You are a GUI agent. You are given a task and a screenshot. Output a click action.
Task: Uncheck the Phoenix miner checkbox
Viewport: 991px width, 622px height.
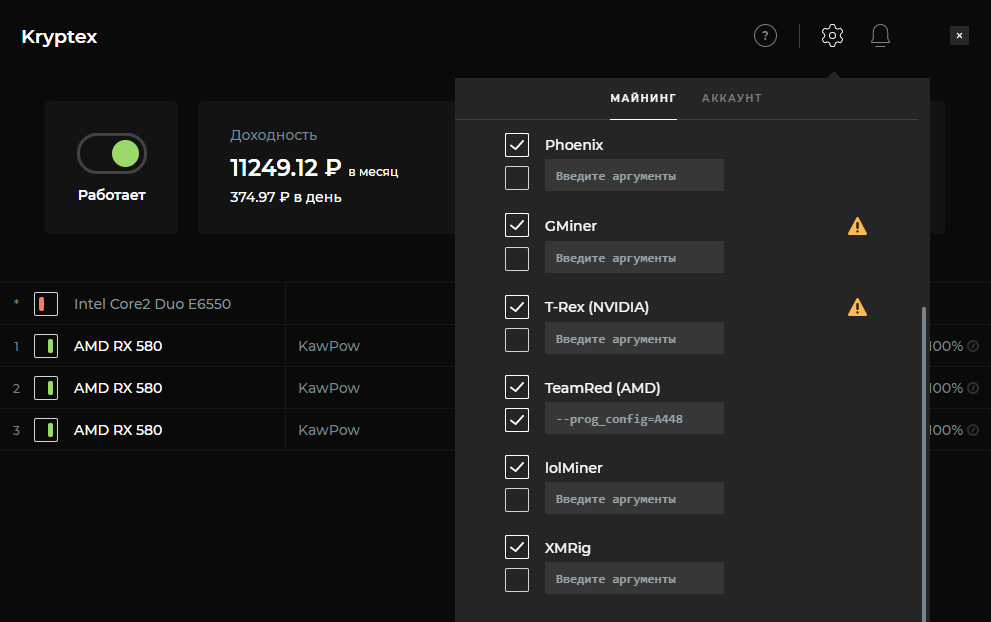(x=517, y=145)
